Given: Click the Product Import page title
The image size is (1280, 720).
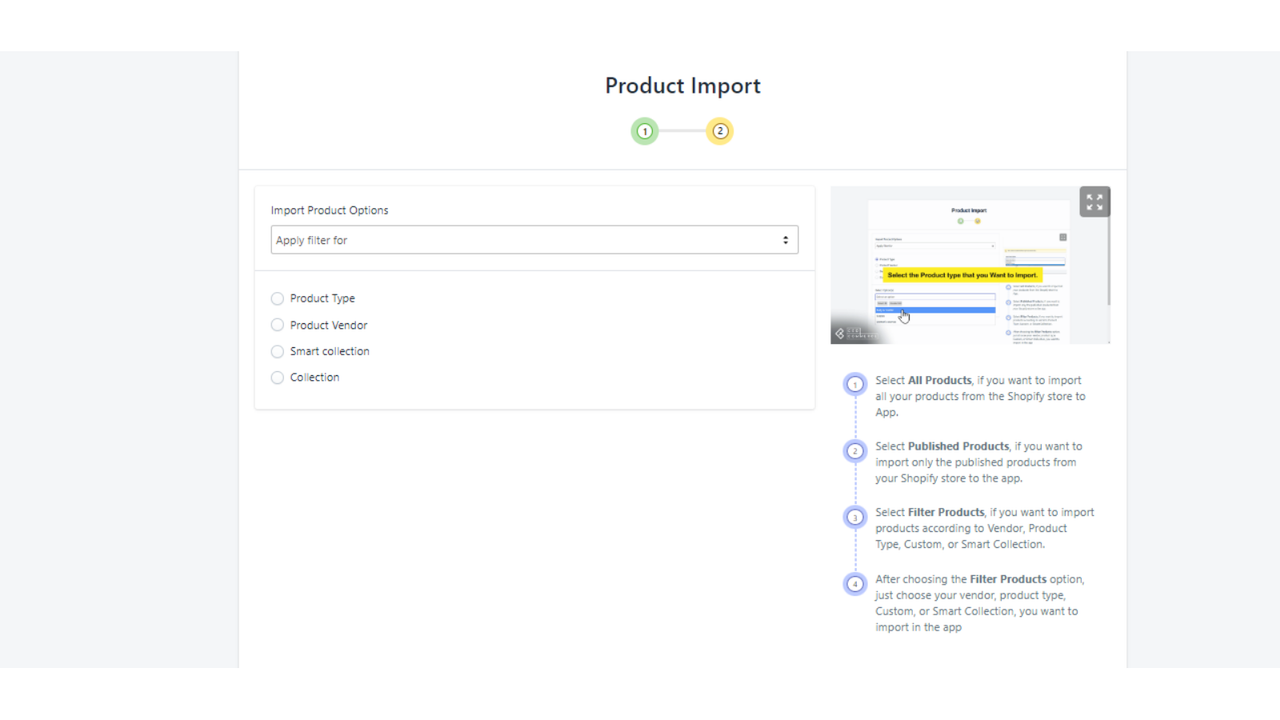Looking at the screenshot, I should [x=683, y=86].
